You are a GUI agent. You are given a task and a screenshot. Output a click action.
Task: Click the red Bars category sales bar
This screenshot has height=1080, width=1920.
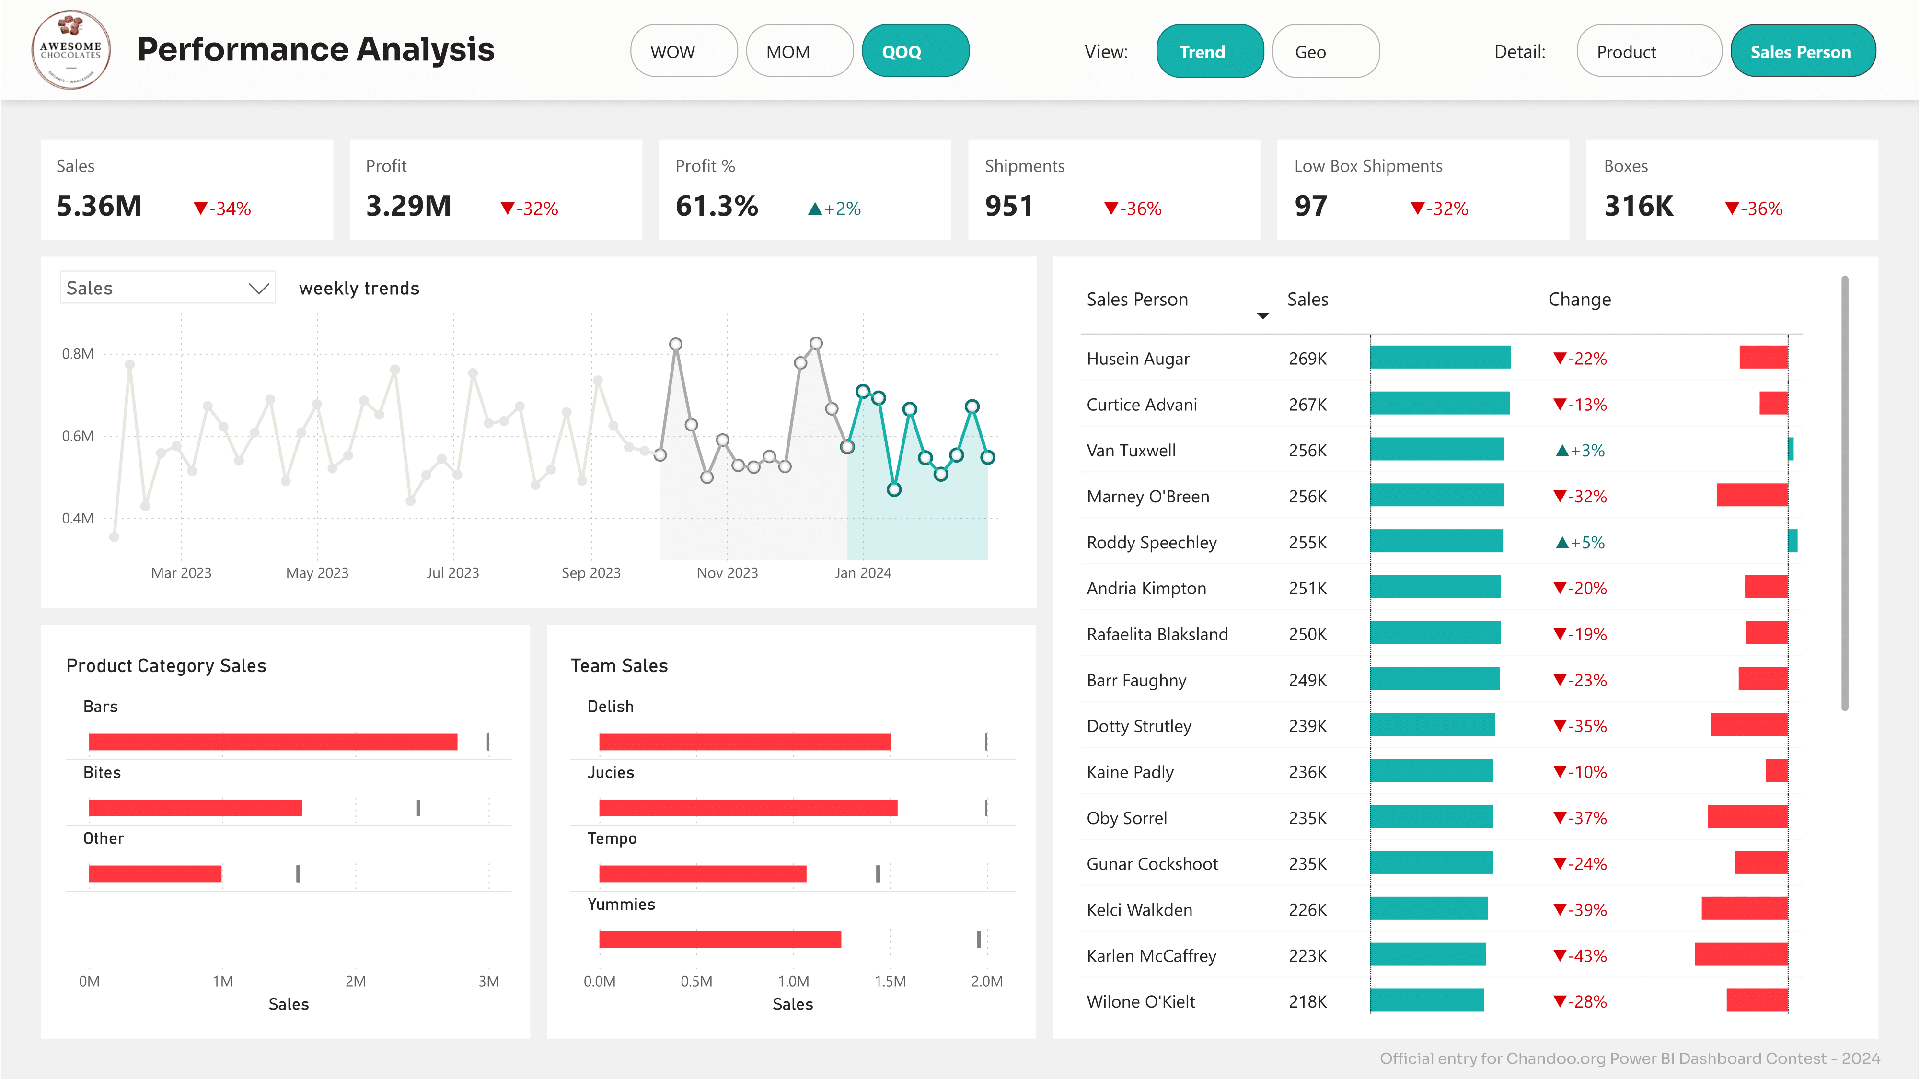pyautogui.click(x=273, y=742)
